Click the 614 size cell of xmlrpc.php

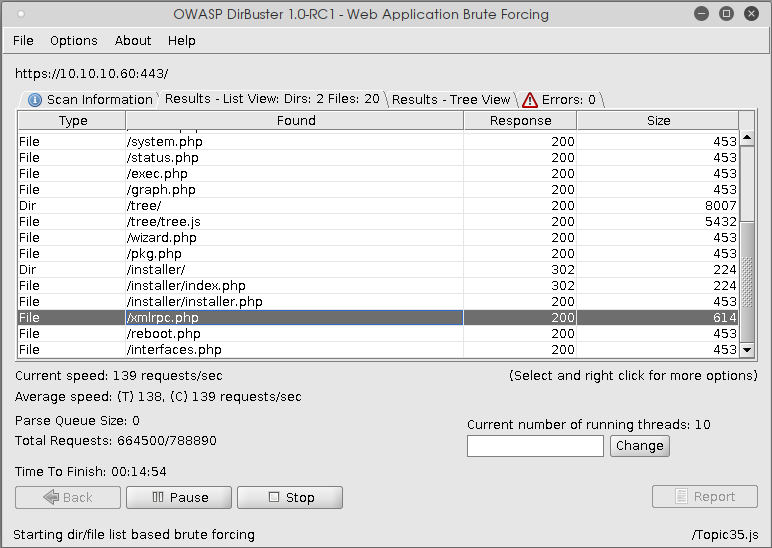658,318
